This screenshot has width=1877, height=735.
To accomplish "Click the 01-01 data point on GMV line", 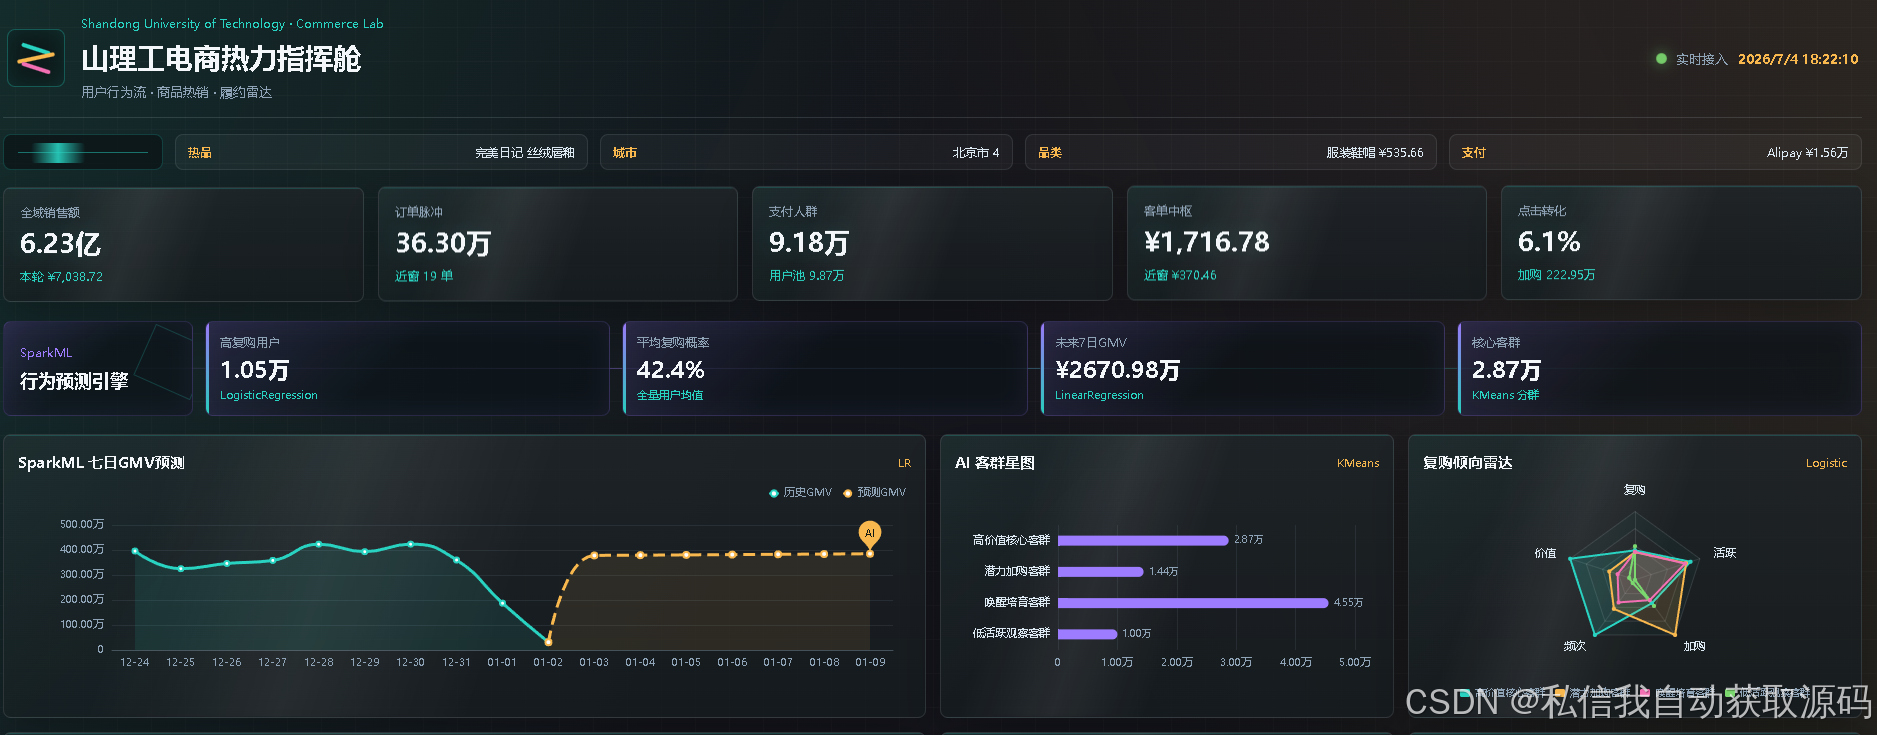I will (502, 603).
